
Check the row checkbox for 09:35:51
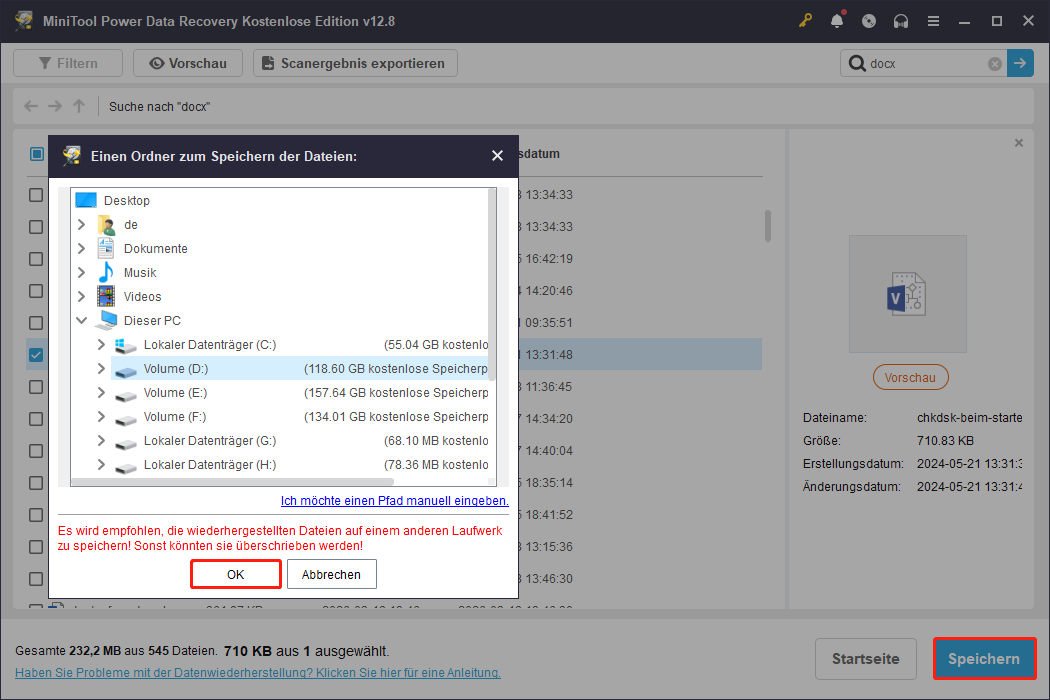tap(36, 323)
